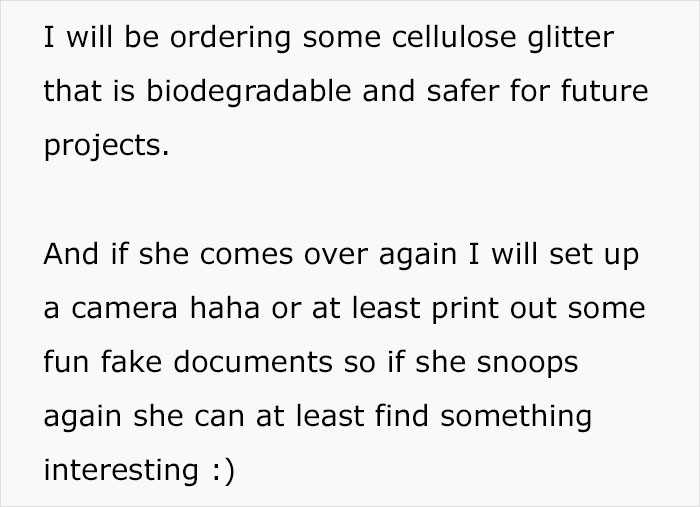Viewport: 700px width, 507px height.
Task: Click the word "ordering" in first line
Action: [x=230, y=39]
